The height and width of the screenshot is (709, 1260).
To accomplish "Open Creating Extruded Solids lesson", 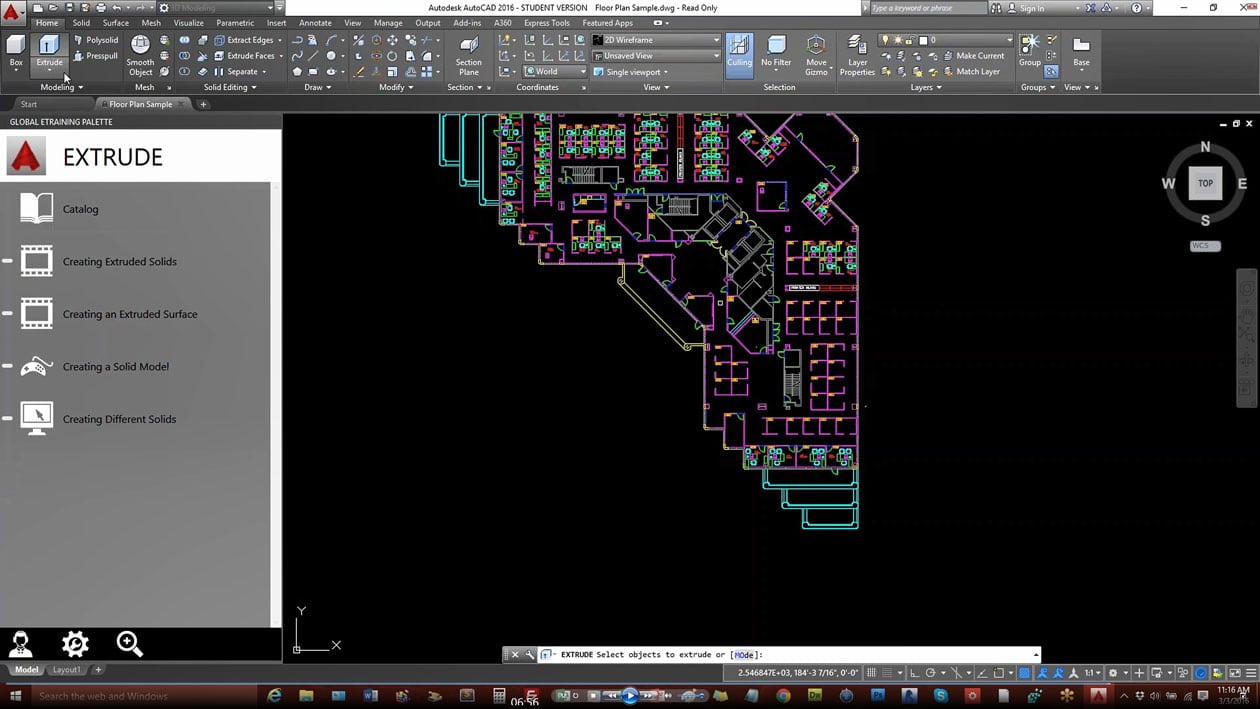I will point(120,262).
